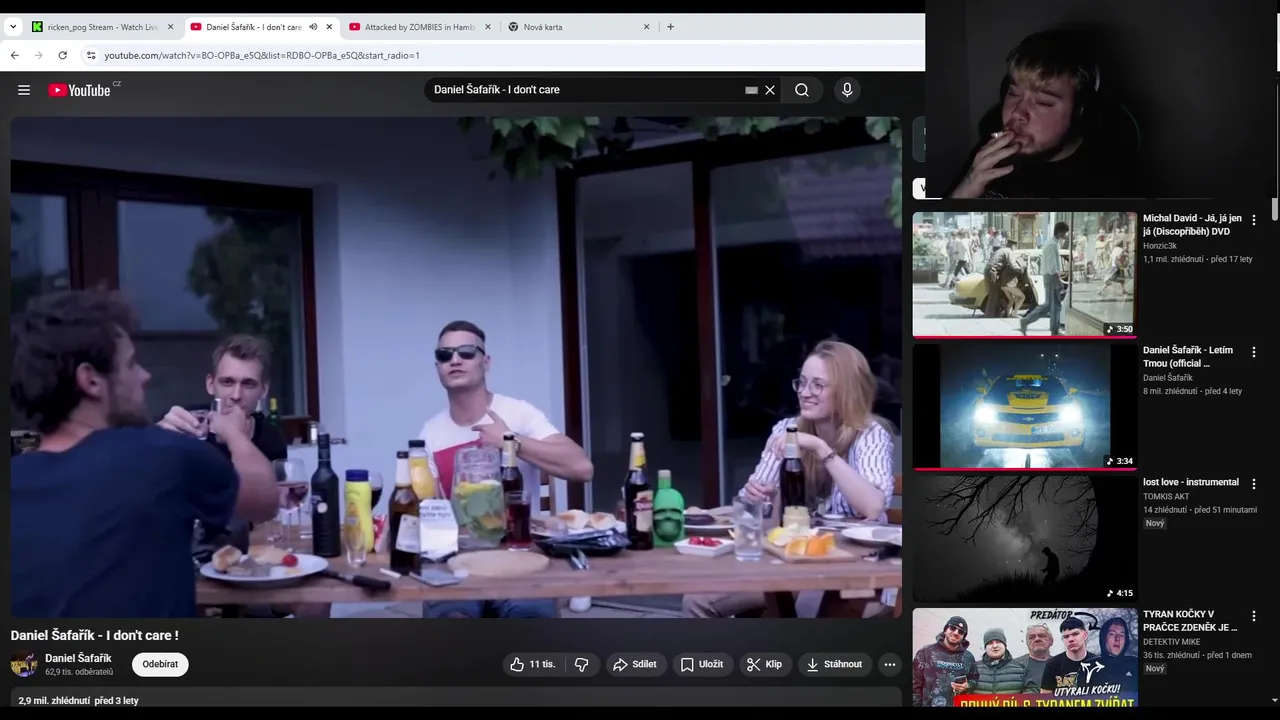Reload the page with refresh icon
The width and height of the screenshot is (1280, 720).
[x=63, y=55]
